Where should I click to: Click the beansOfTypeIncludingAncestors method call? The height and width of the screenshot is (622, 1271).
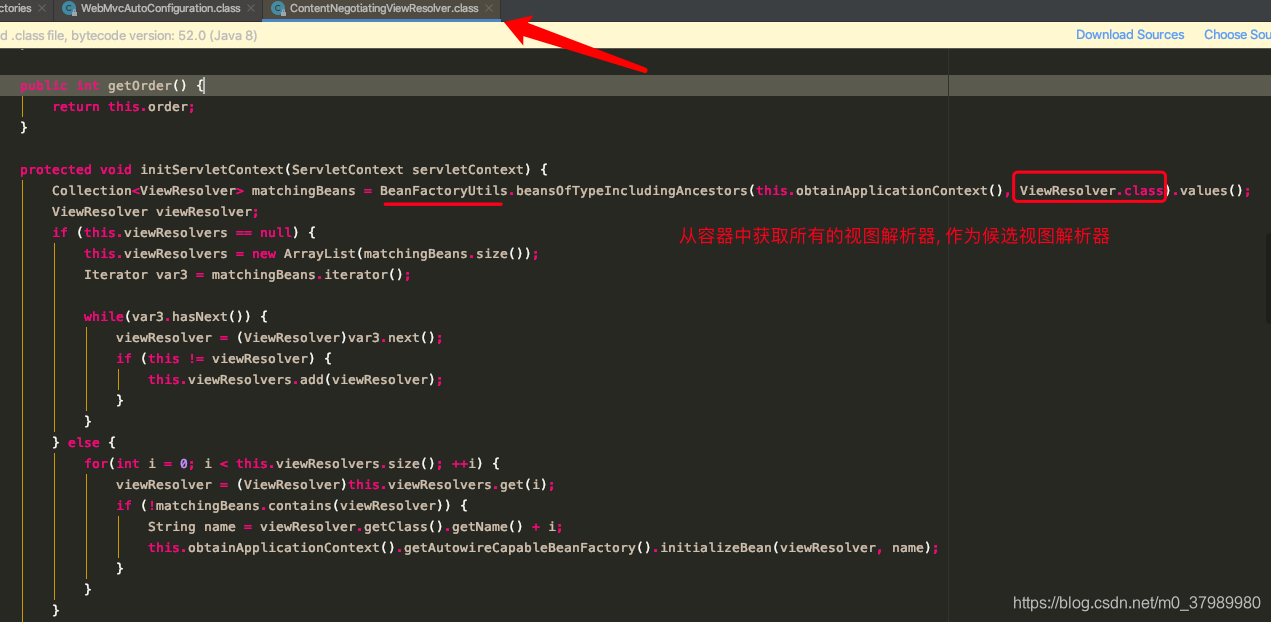[x=632, y=191]
